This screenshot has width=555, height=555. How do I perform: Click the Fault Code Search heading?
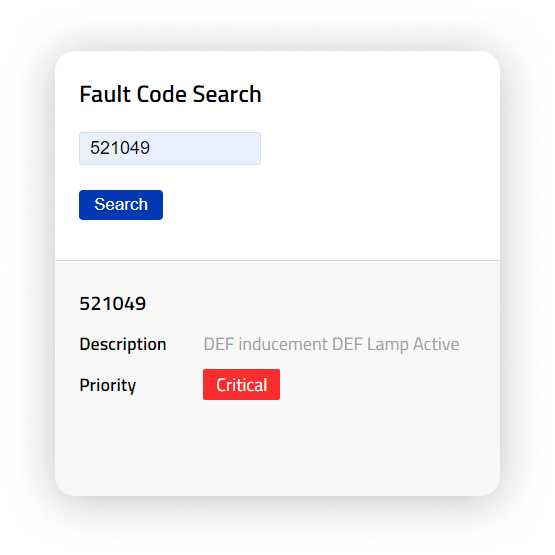point(170,94)
